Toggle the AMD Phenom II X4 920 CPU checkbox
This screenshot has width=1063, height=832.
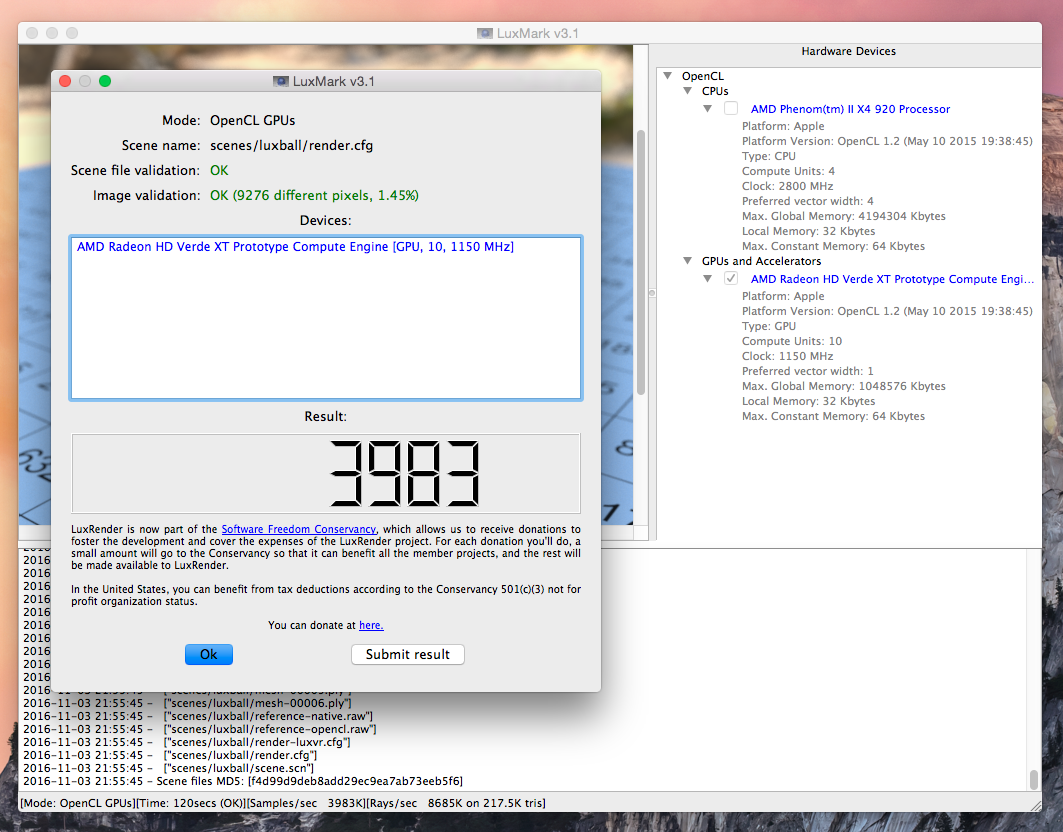pos(731,108)
